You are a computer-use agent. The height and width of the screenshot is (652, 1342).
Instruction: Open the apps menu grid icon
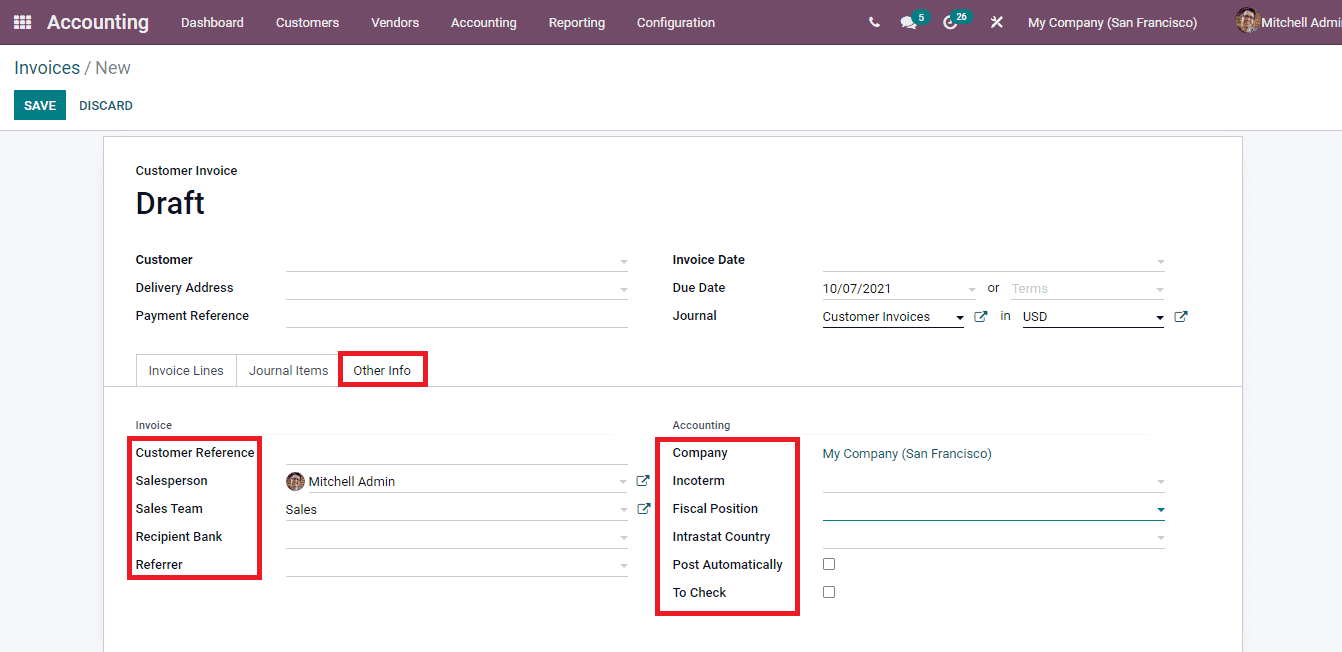point(21,22)
